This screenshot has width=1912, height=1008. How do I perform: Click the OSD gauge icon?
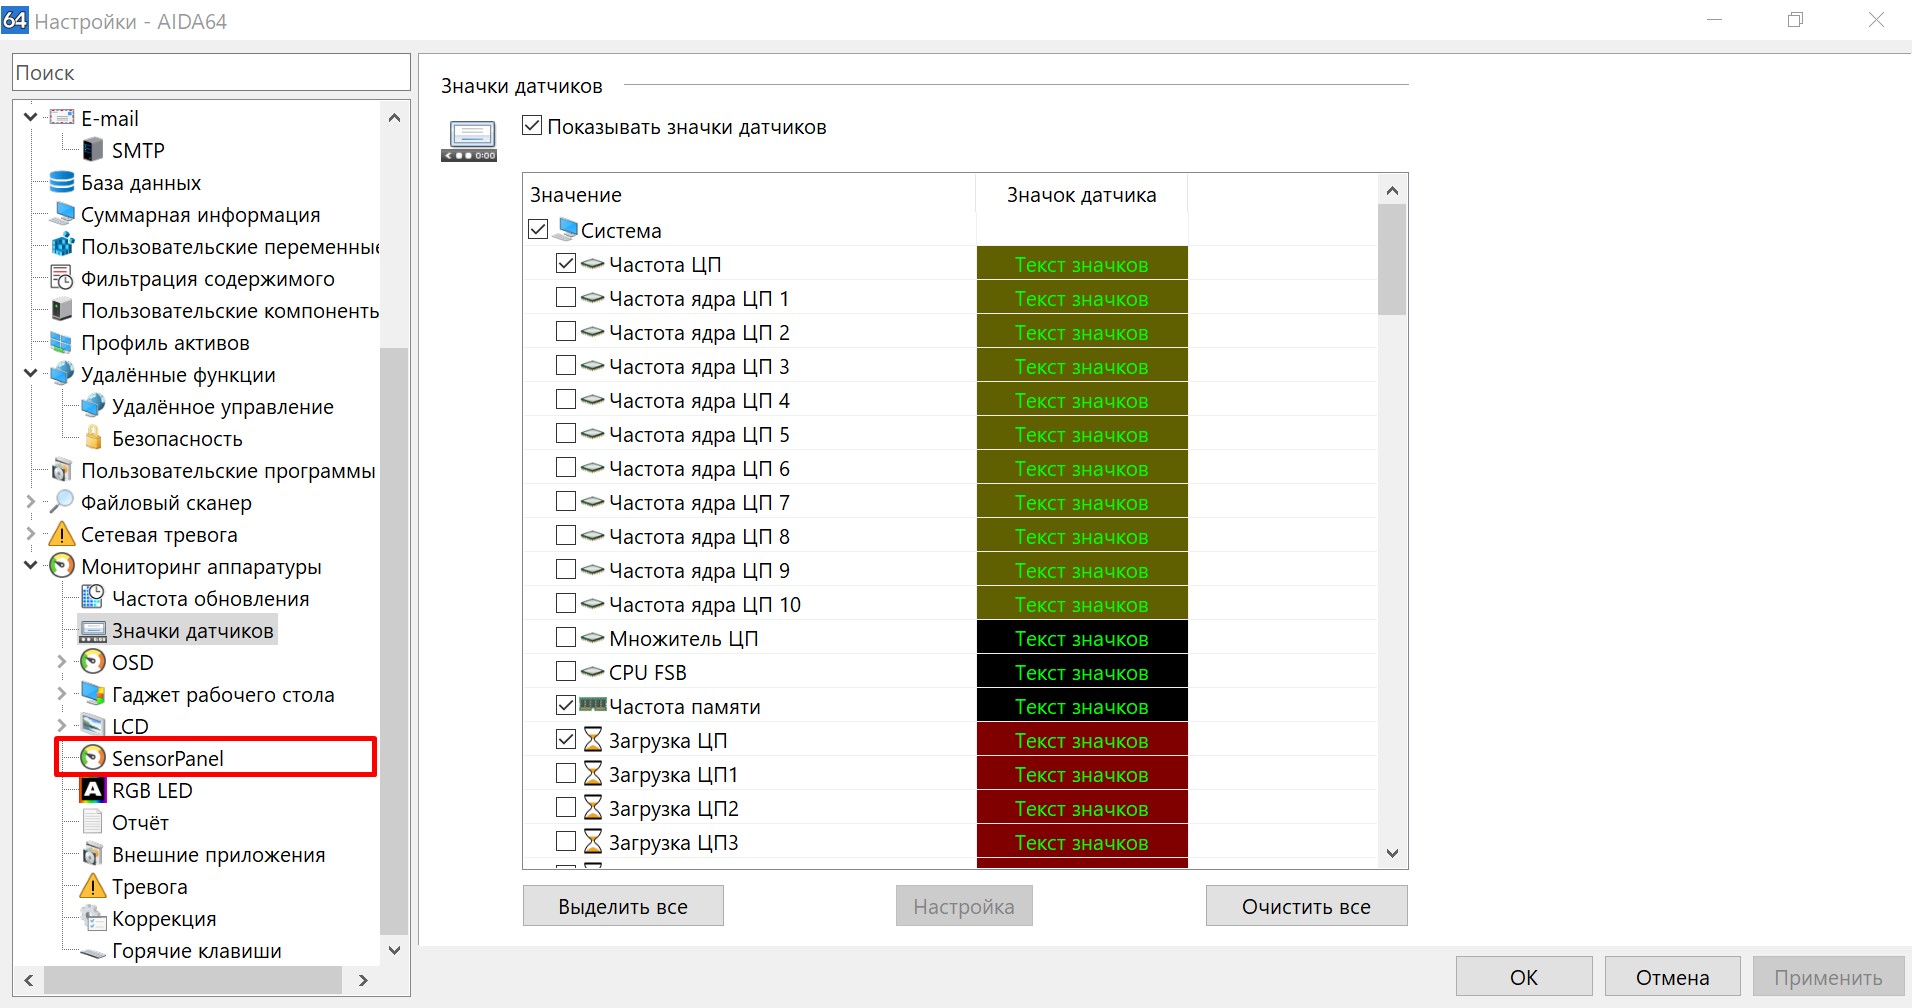[x=93, y=662]
